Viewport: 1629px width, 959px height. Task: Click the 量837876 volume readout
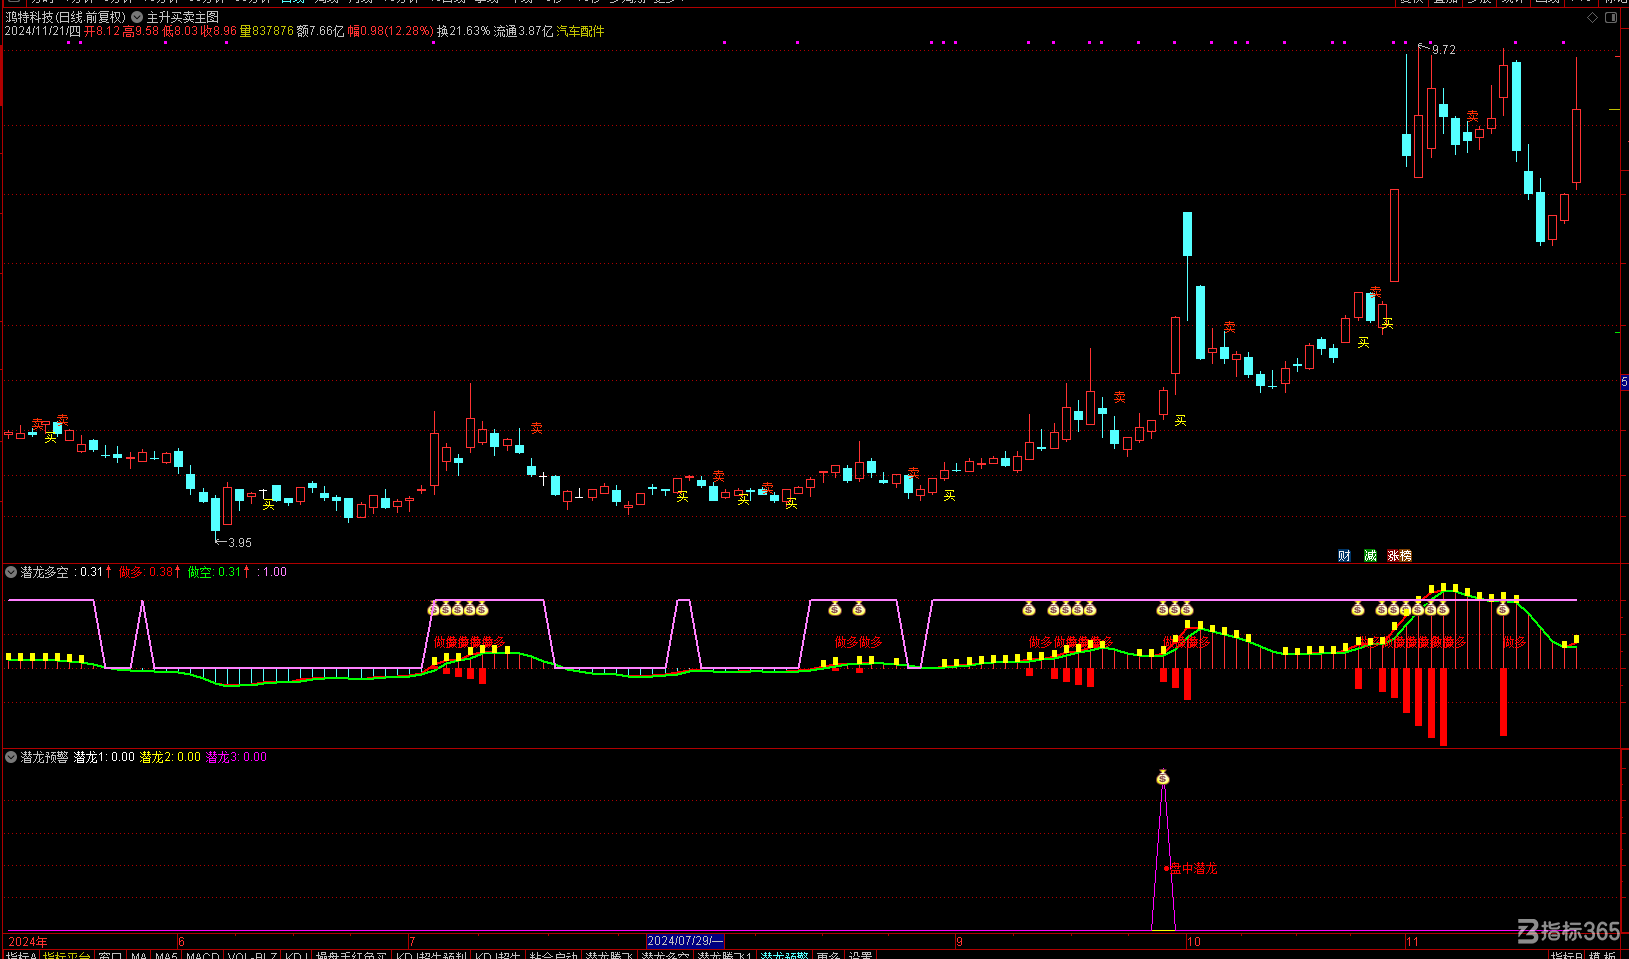(266, 31)
